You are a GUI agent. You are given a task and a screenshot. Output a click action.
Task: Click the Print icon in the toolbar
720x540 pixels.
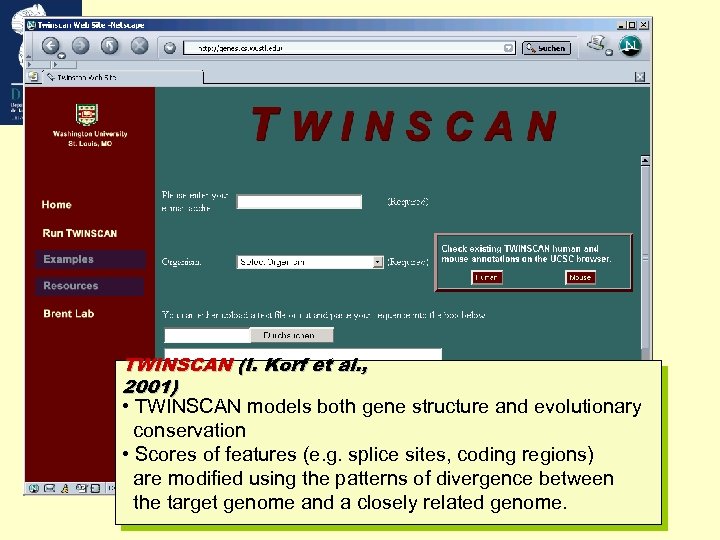tap(596, 44)
